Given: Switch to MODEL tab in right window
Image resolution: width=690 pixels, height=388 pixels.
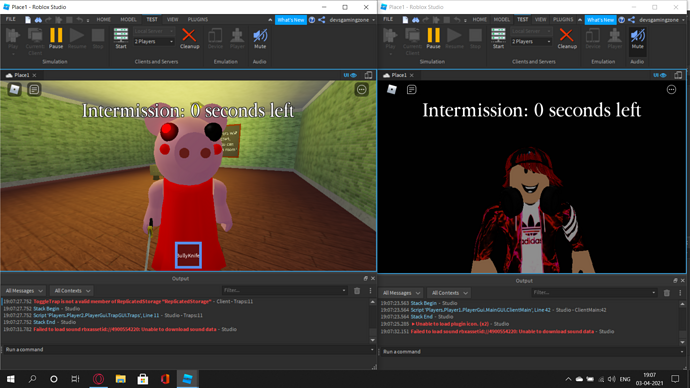Looking at the screenshot, I should (x=501, y=19).
